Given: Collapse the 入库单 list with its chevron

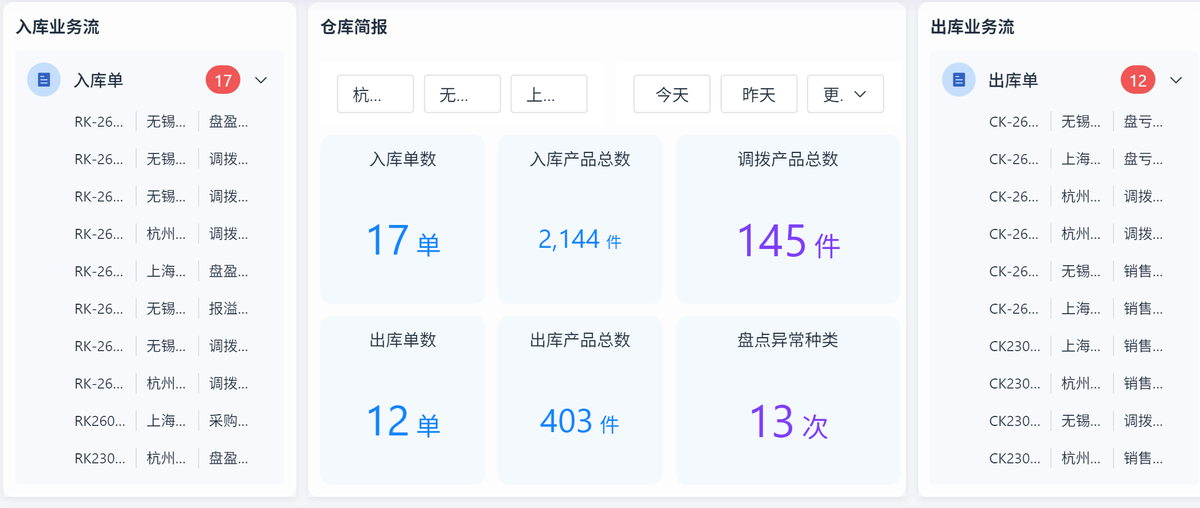Looking at the screenshot, I should click(261, 80).
